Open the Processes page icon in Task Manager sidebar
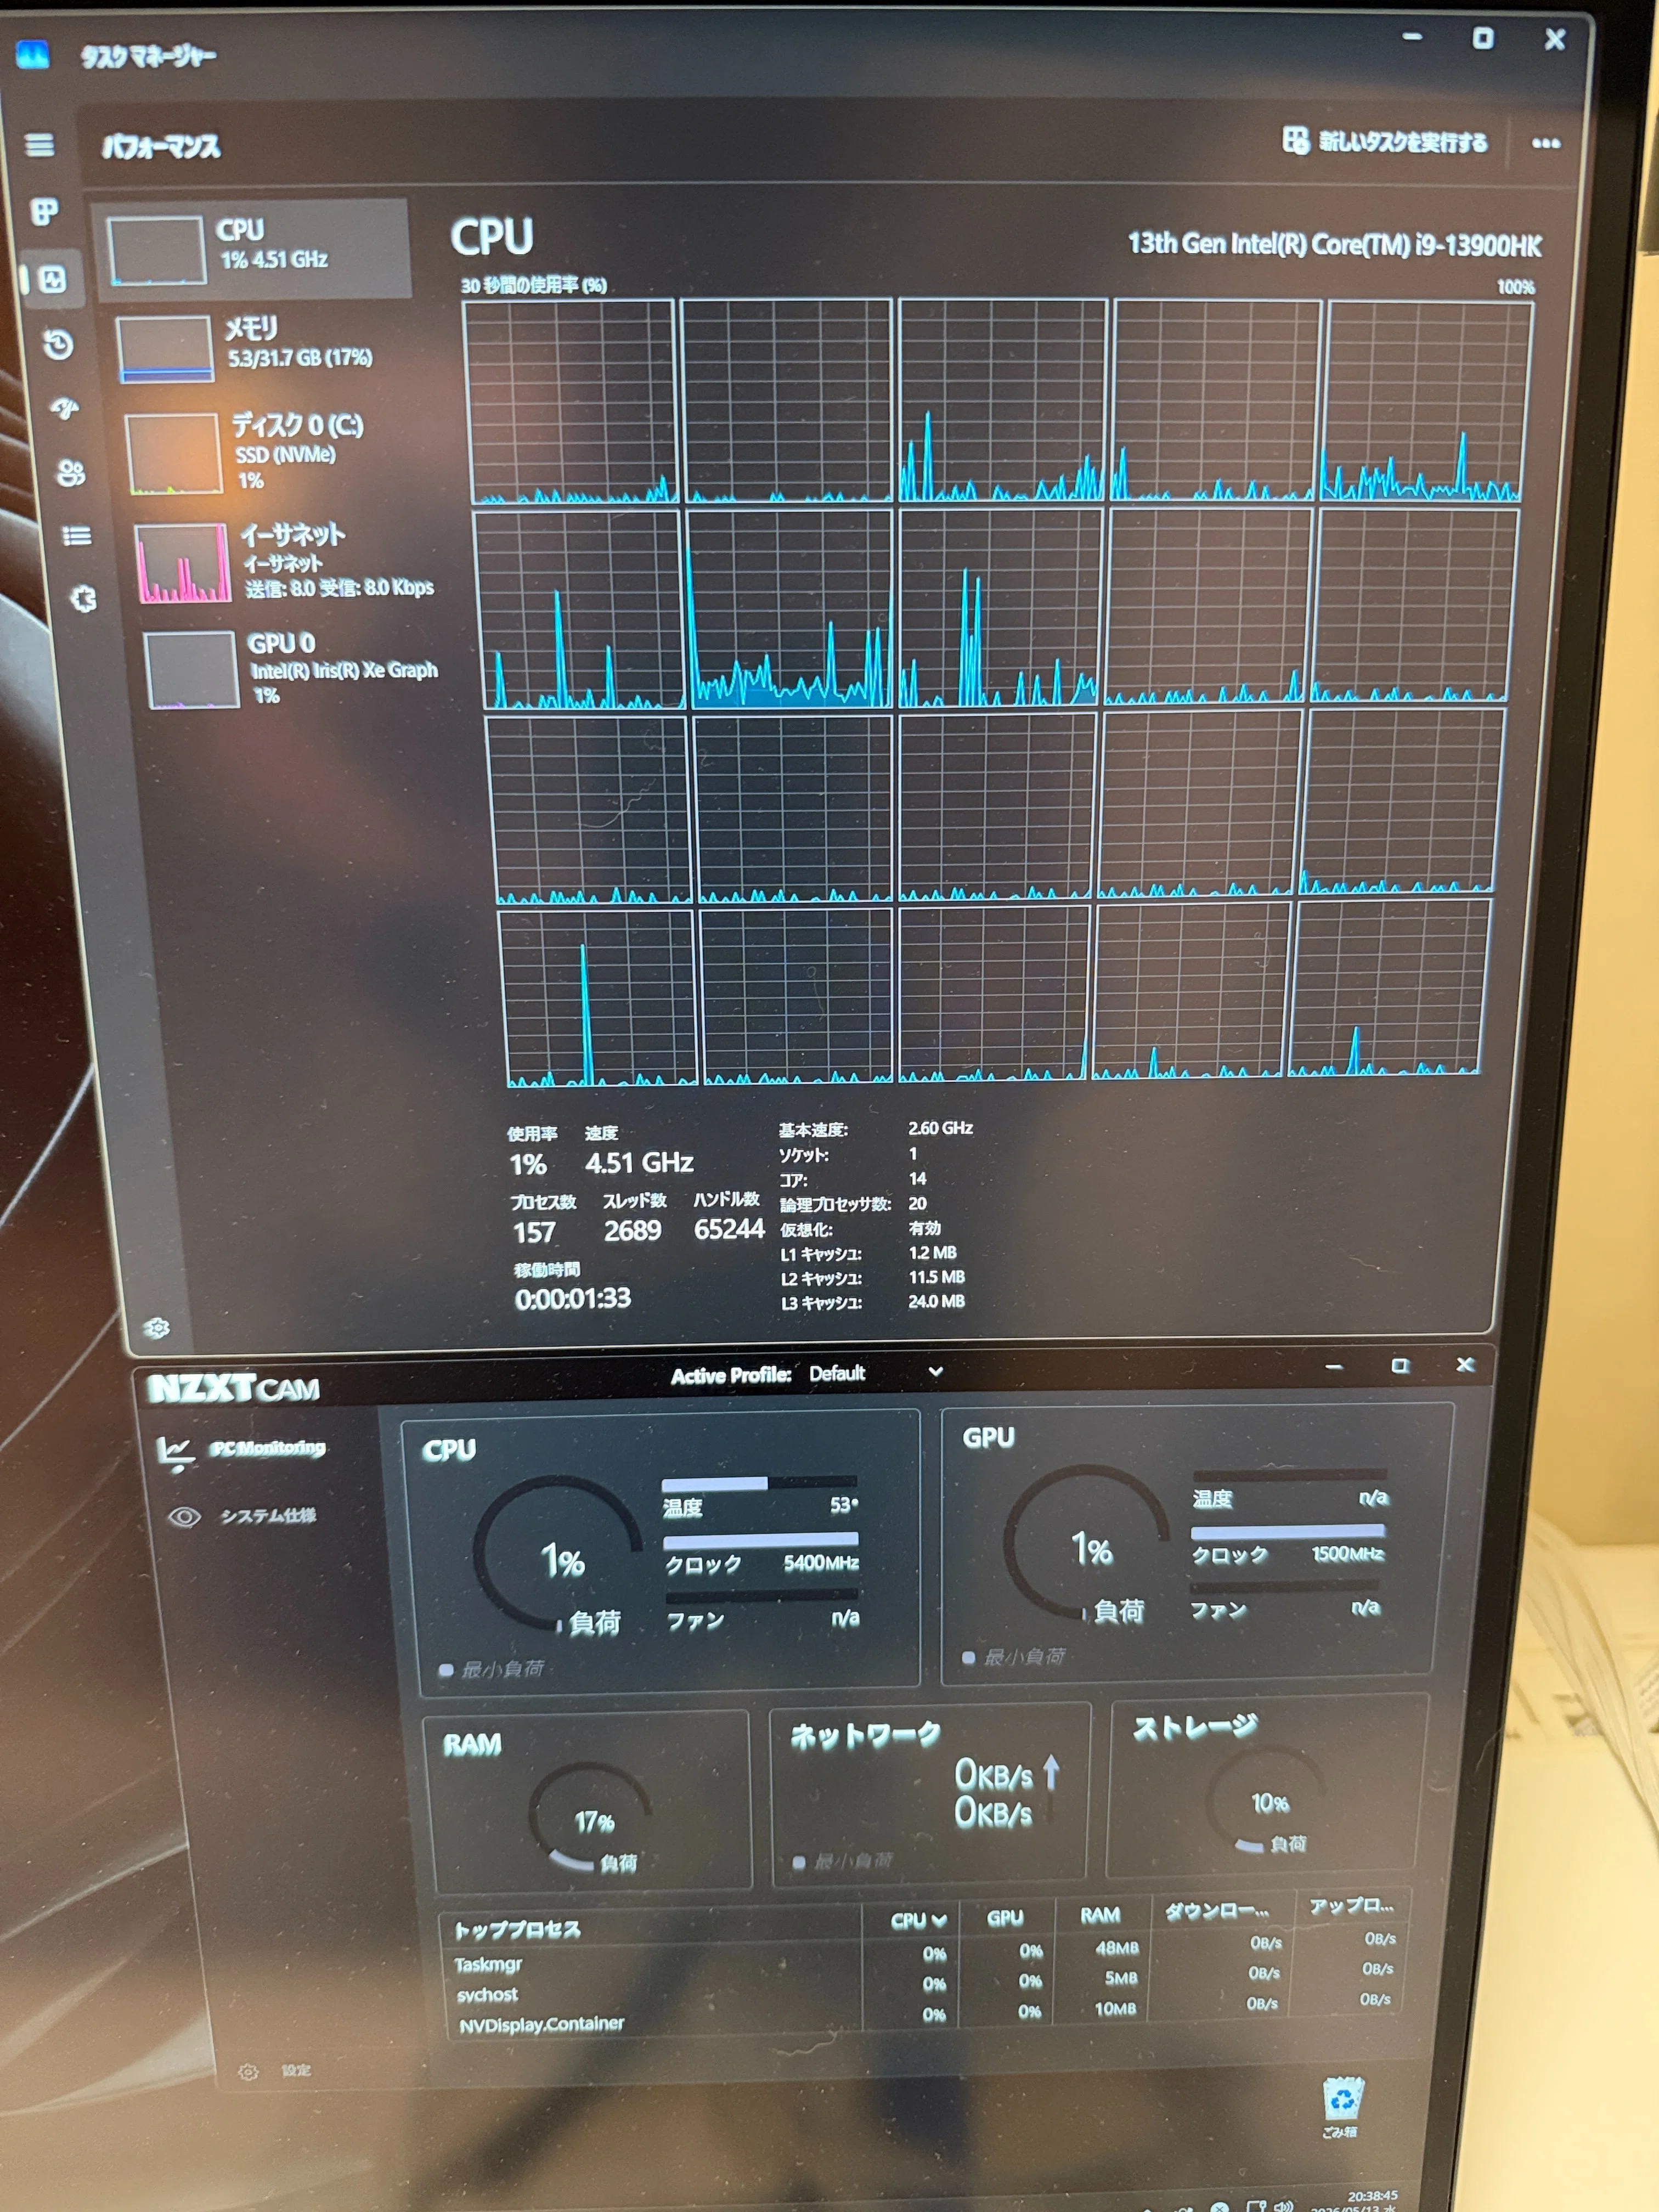This screenshot has width=1659, height=2212. [x=44, y=211]
